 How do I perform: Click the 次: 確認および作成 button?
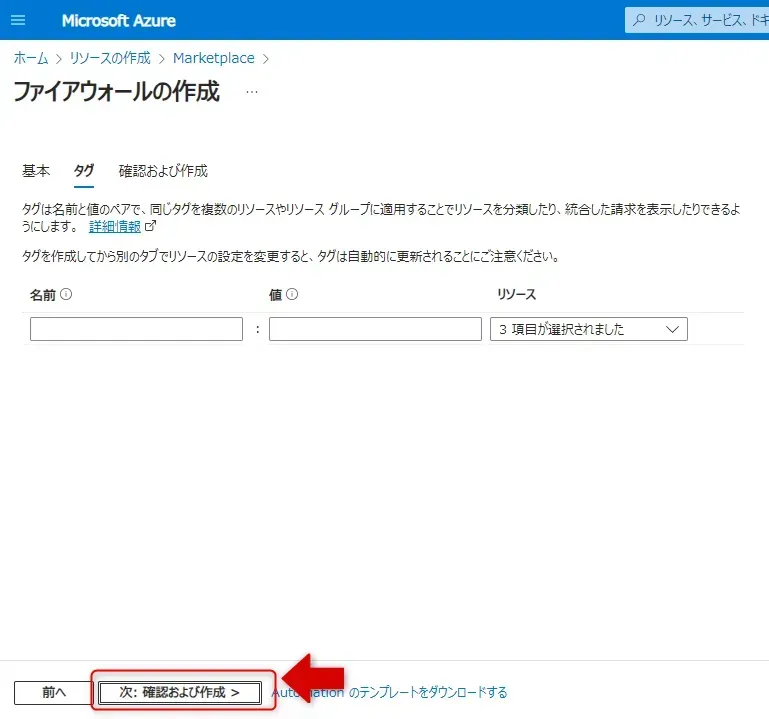pyautogui.click(x=180, y=692)
